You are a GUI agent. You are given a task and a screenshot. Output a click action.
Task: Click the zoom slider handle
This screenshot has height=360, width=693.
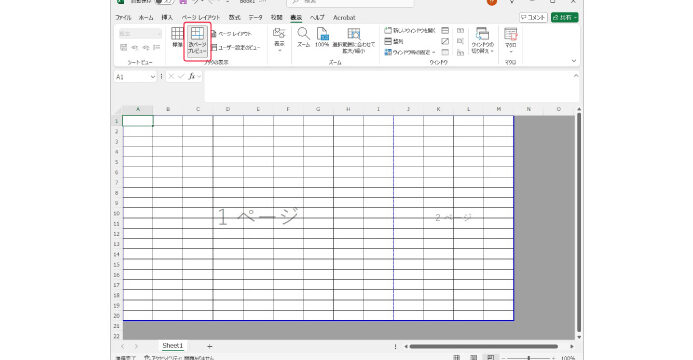pos(529,358)
